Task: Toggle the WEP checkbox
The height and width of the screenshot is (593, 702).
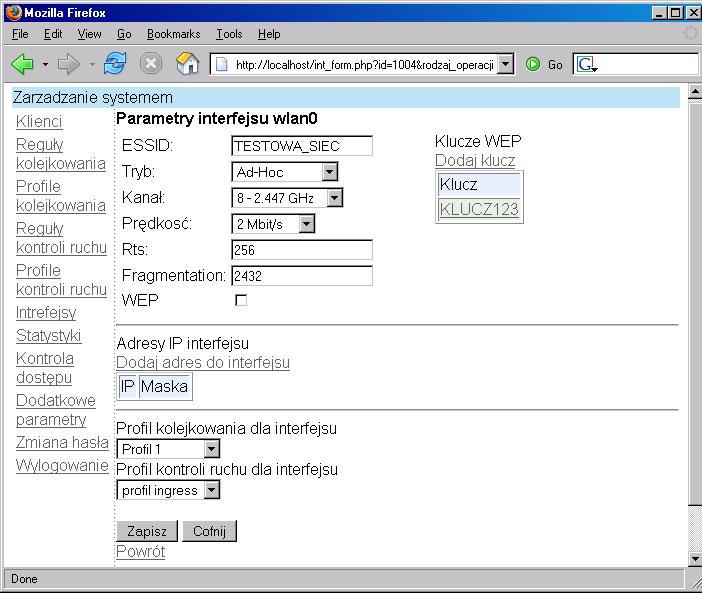Action: tap(241, 300)
